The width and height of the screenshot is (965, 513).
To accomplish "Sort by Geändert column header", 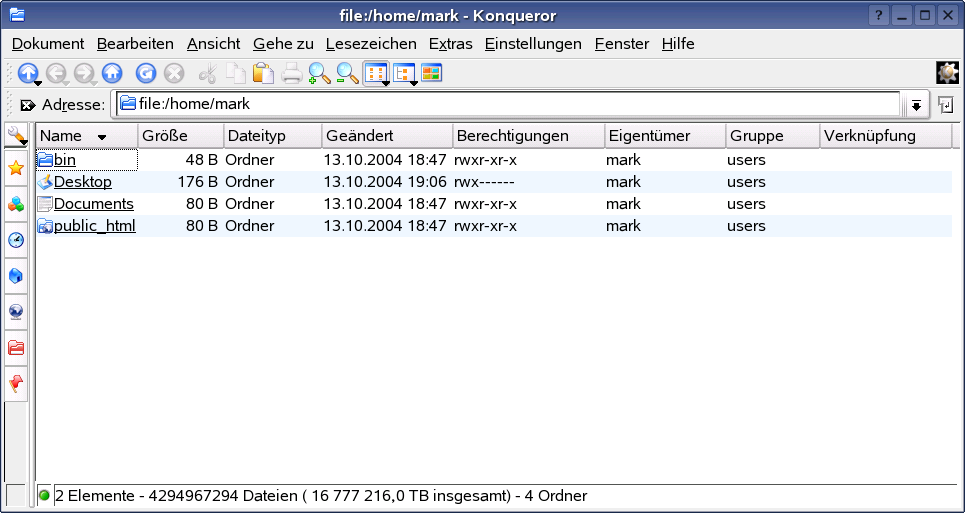I will click(x=388, y=136).
